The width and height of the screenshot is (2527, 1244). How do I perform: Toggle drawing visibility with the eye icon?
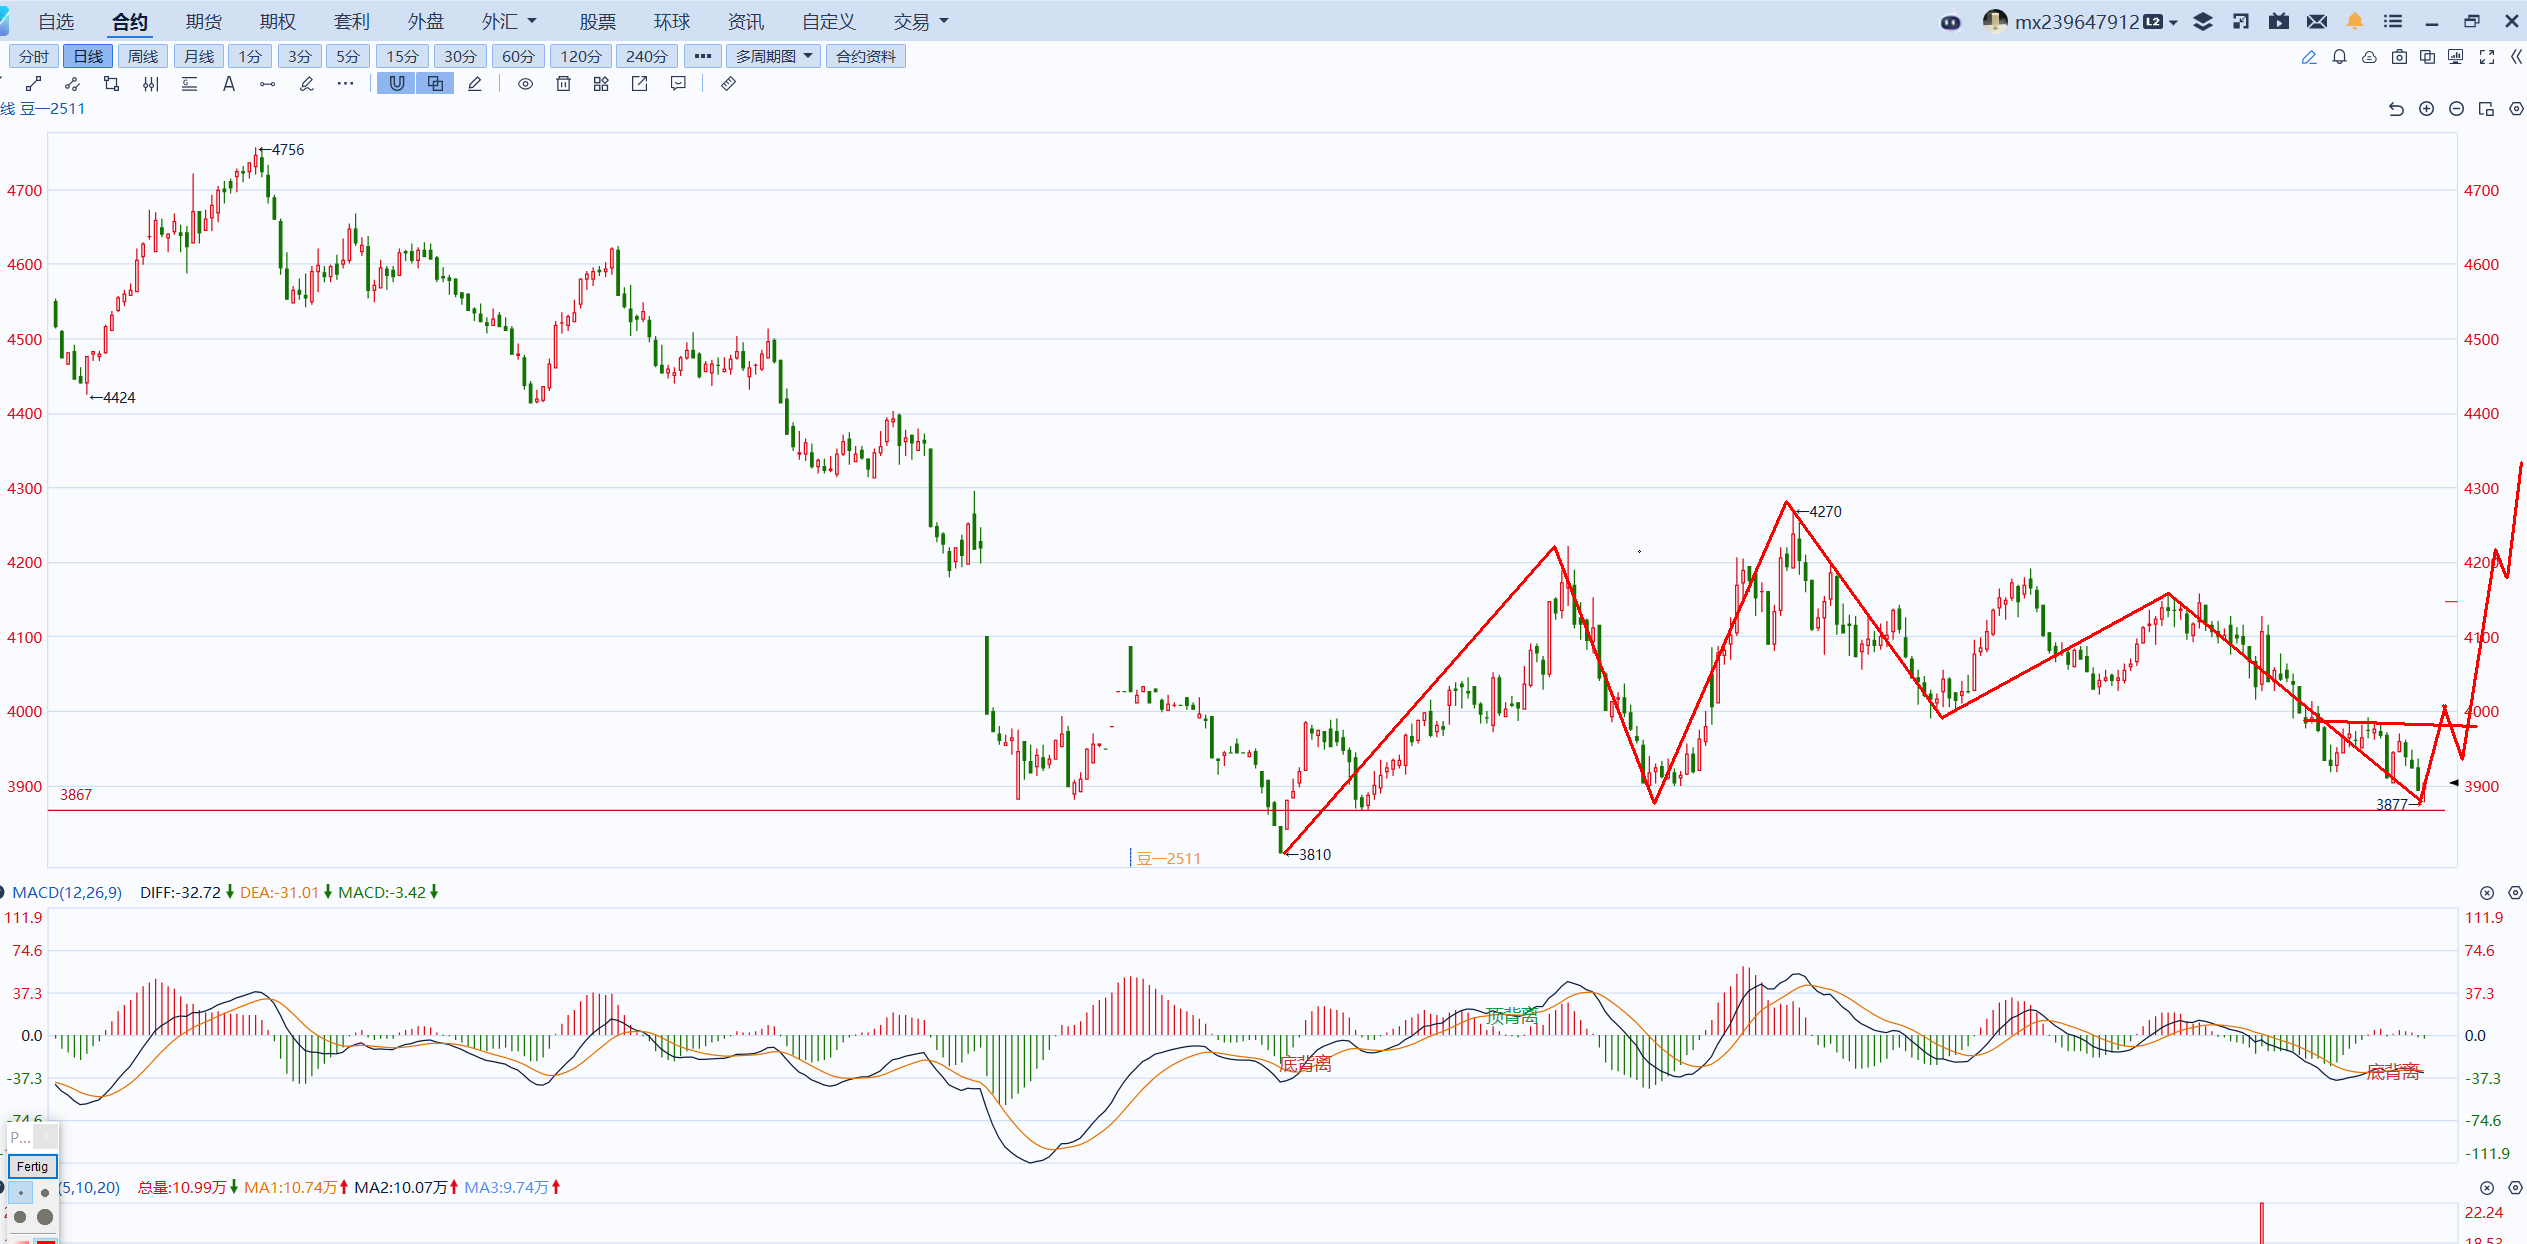coord(525,84)
